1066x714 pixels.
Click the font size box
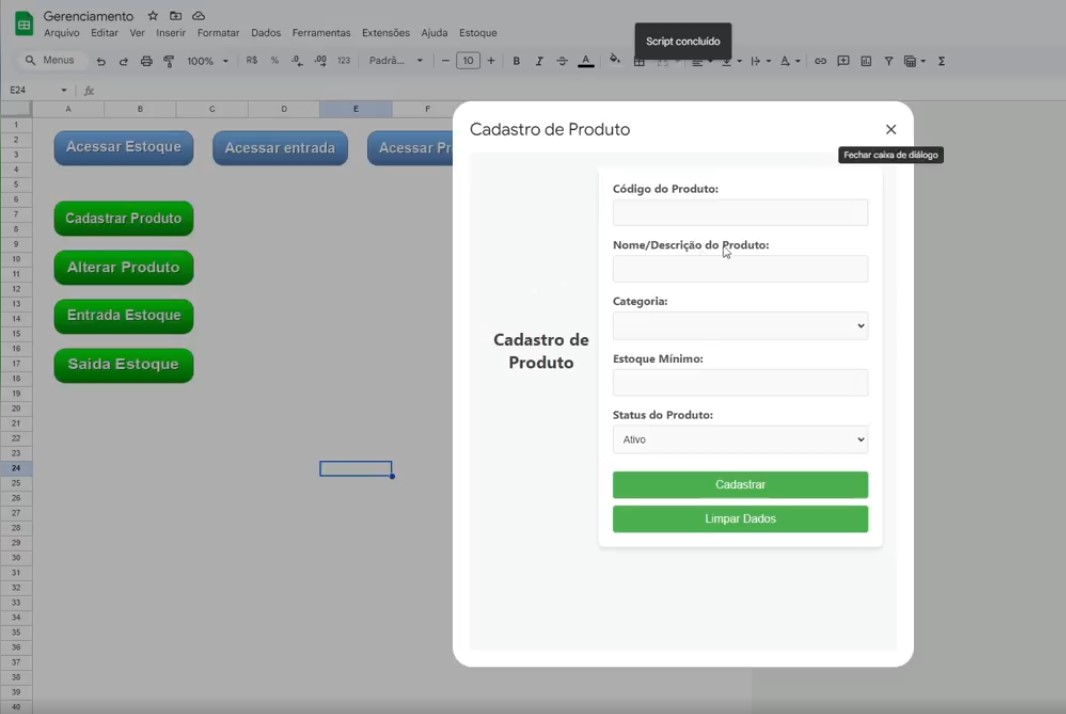coord(468,61)
